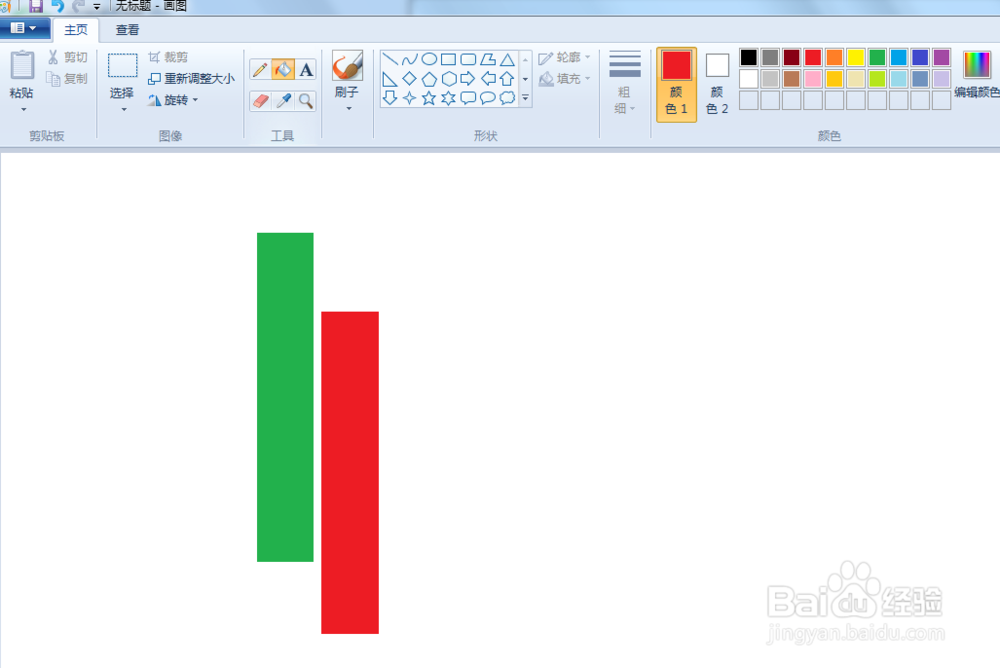The height and width of the screenshot is (668, 1000).
Task: Choose the Rectangle shape
Action: [448, 59]
